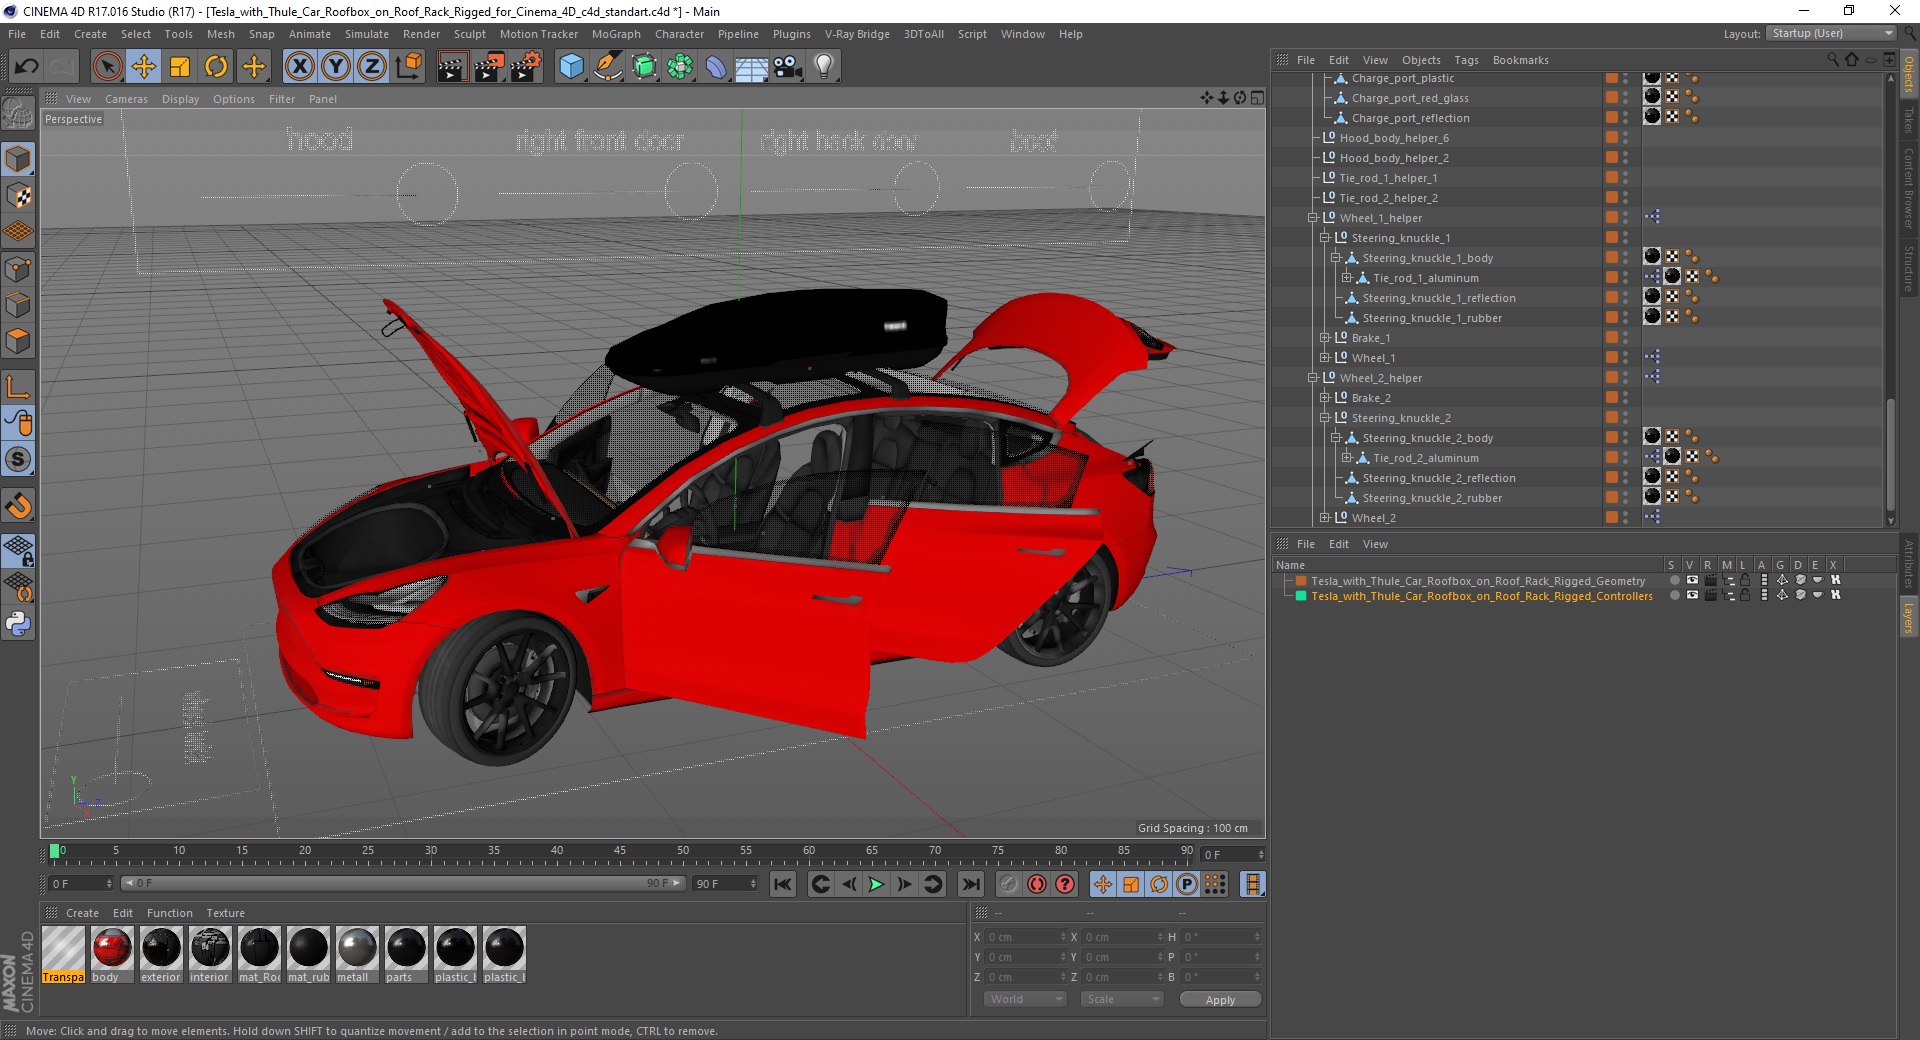The width and height of the screenshot is (1920, 1040).
Task: Click the Apply button
Action: point(1220,999)
